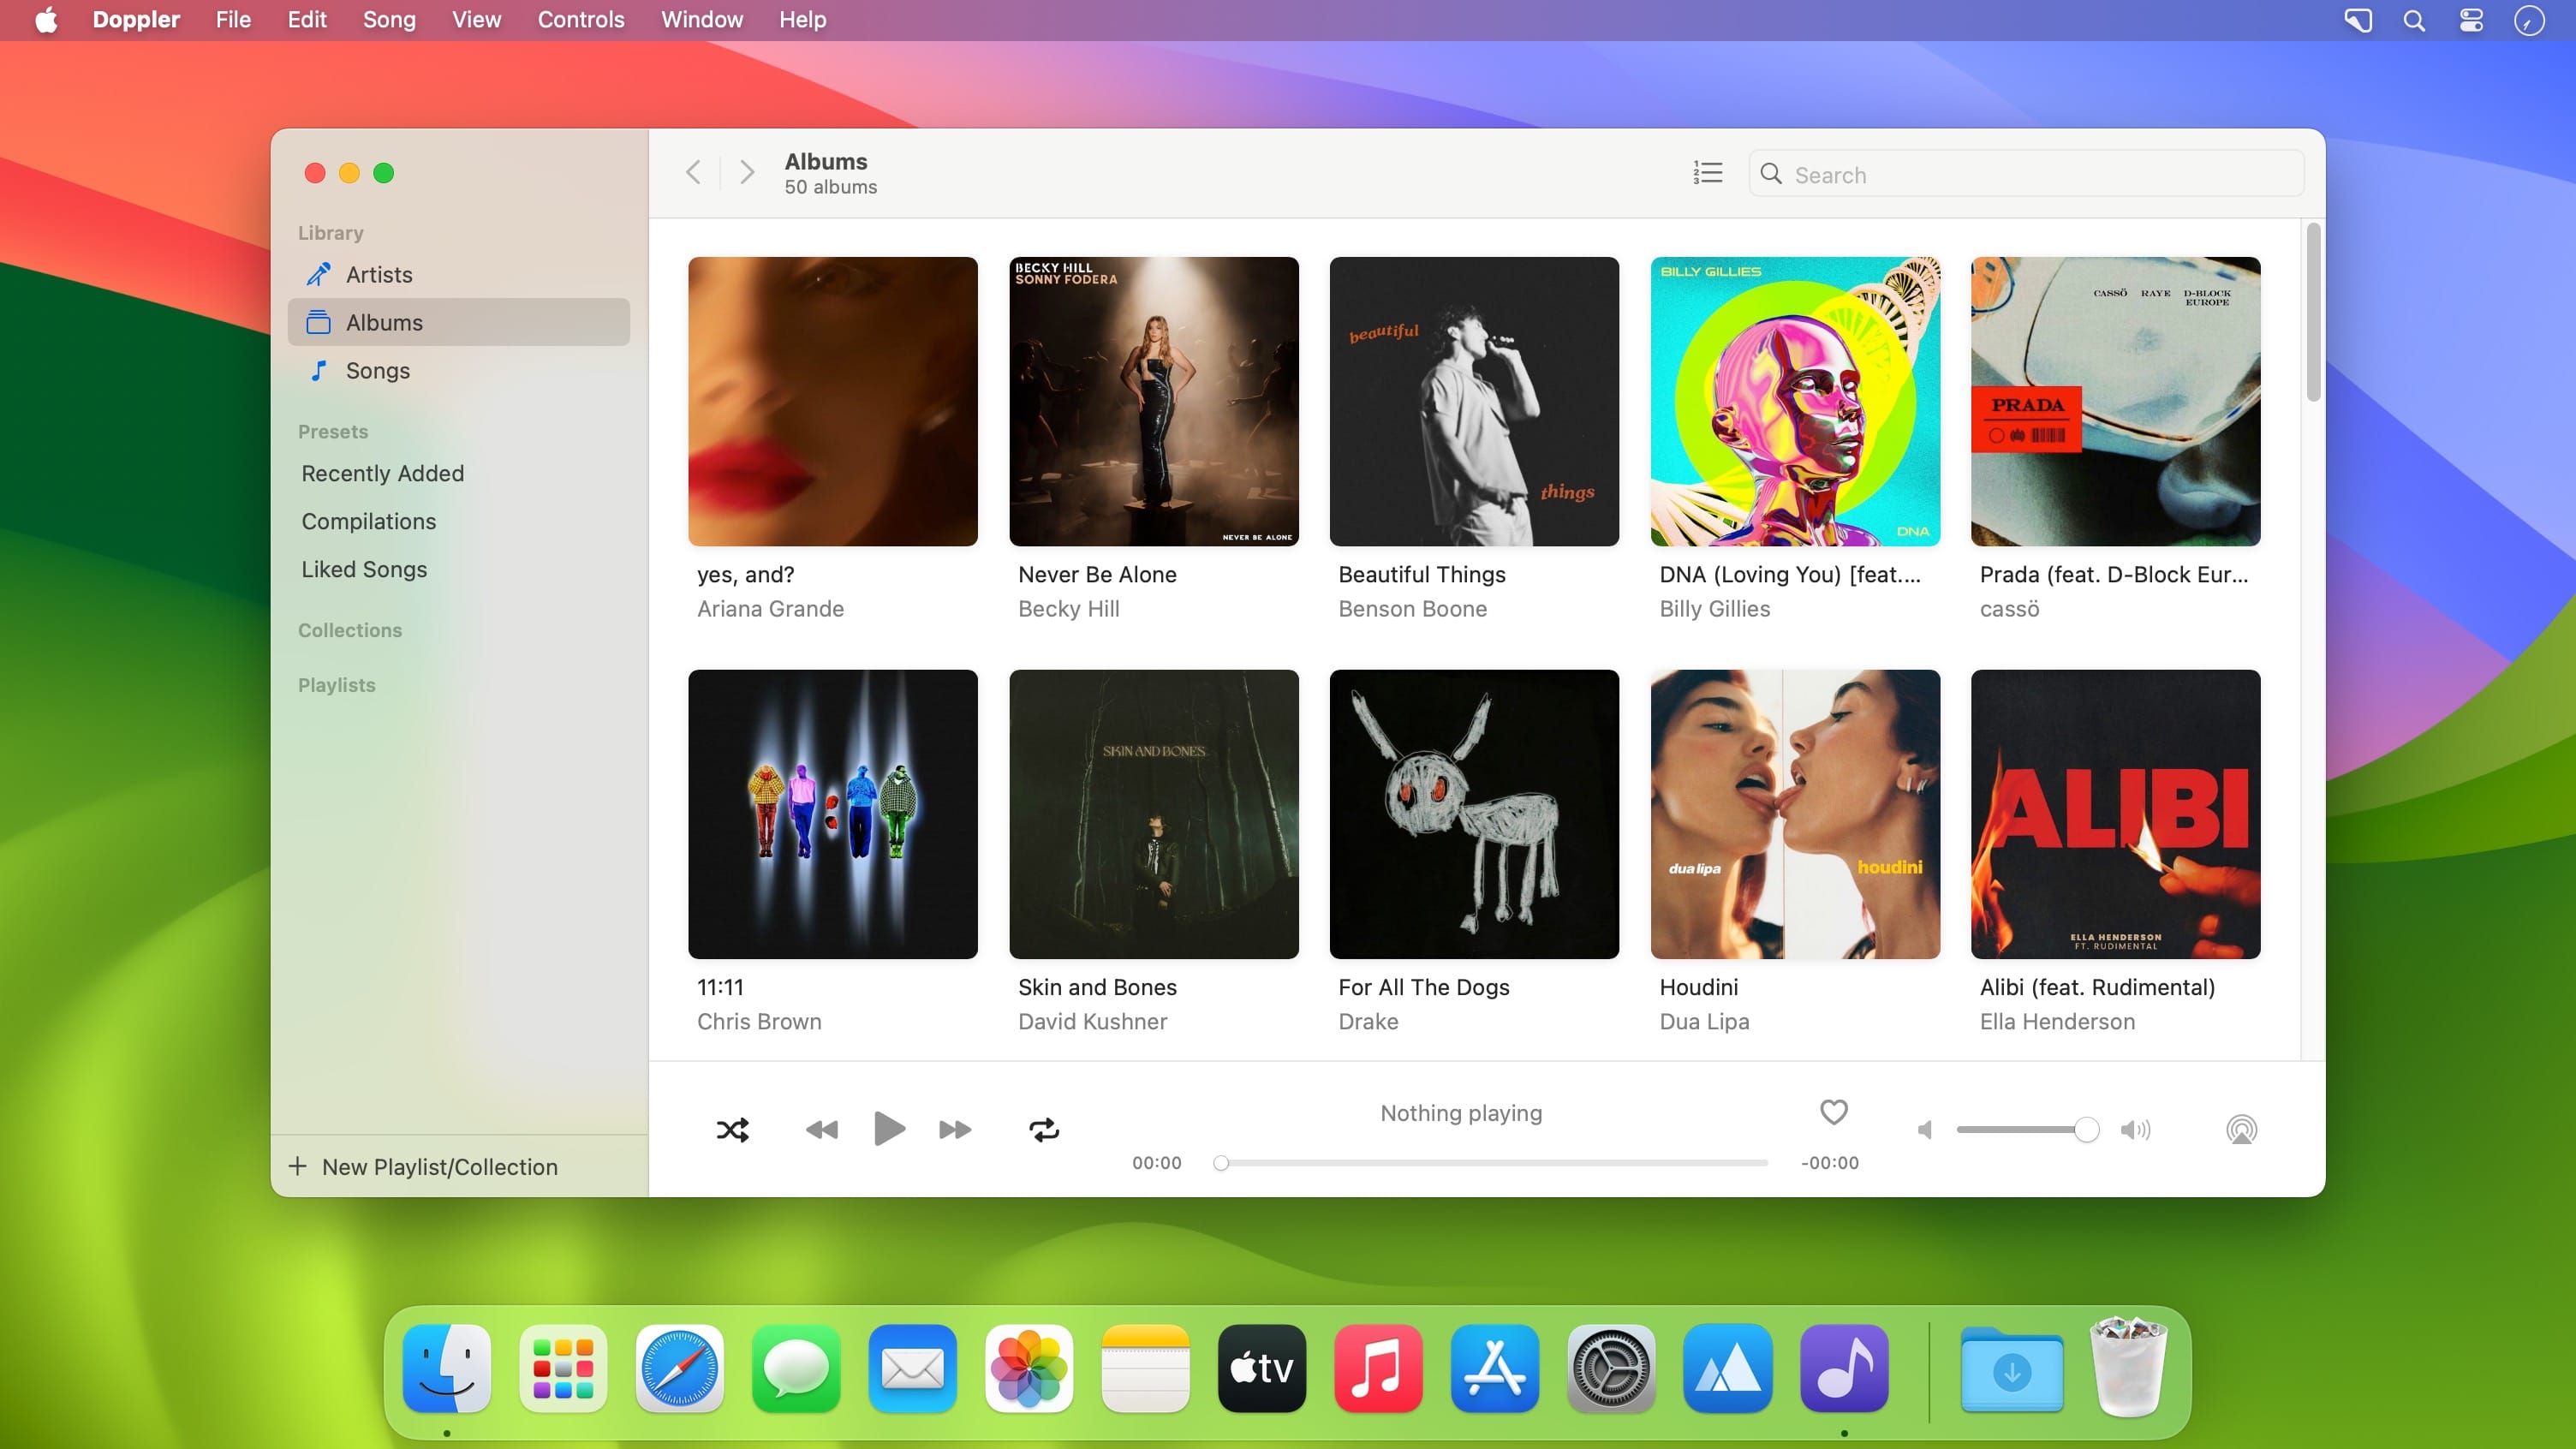Click the Drake artist name
This screenshot has width=2576, height=1449.
pos(1368,1022)
